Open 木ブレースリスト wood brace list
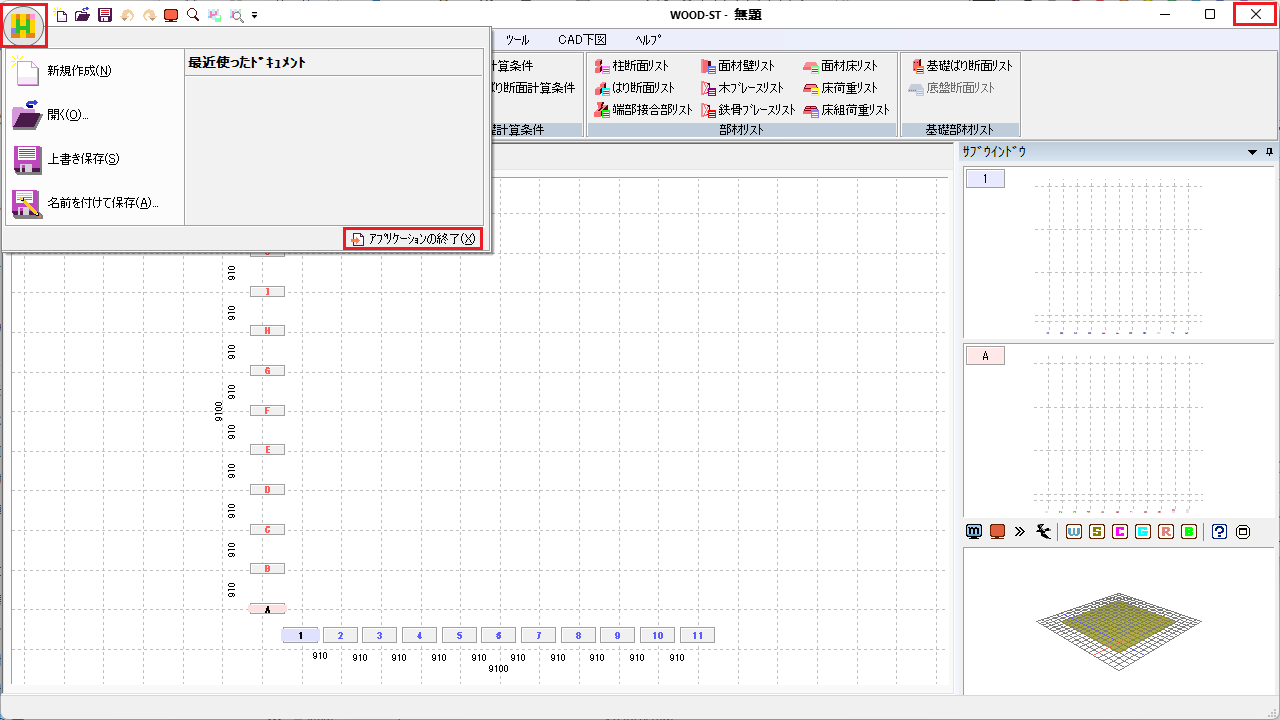The width and height of the screenshot is (1280, 720). (742, 88)
